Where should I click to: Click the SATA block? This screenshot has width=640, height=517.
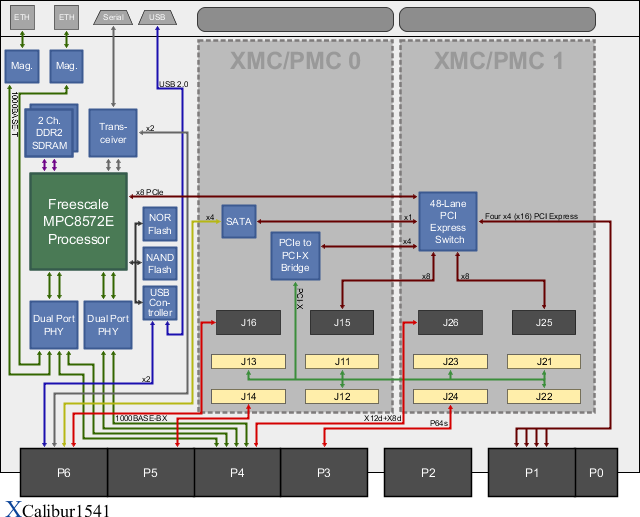[239, 222]
